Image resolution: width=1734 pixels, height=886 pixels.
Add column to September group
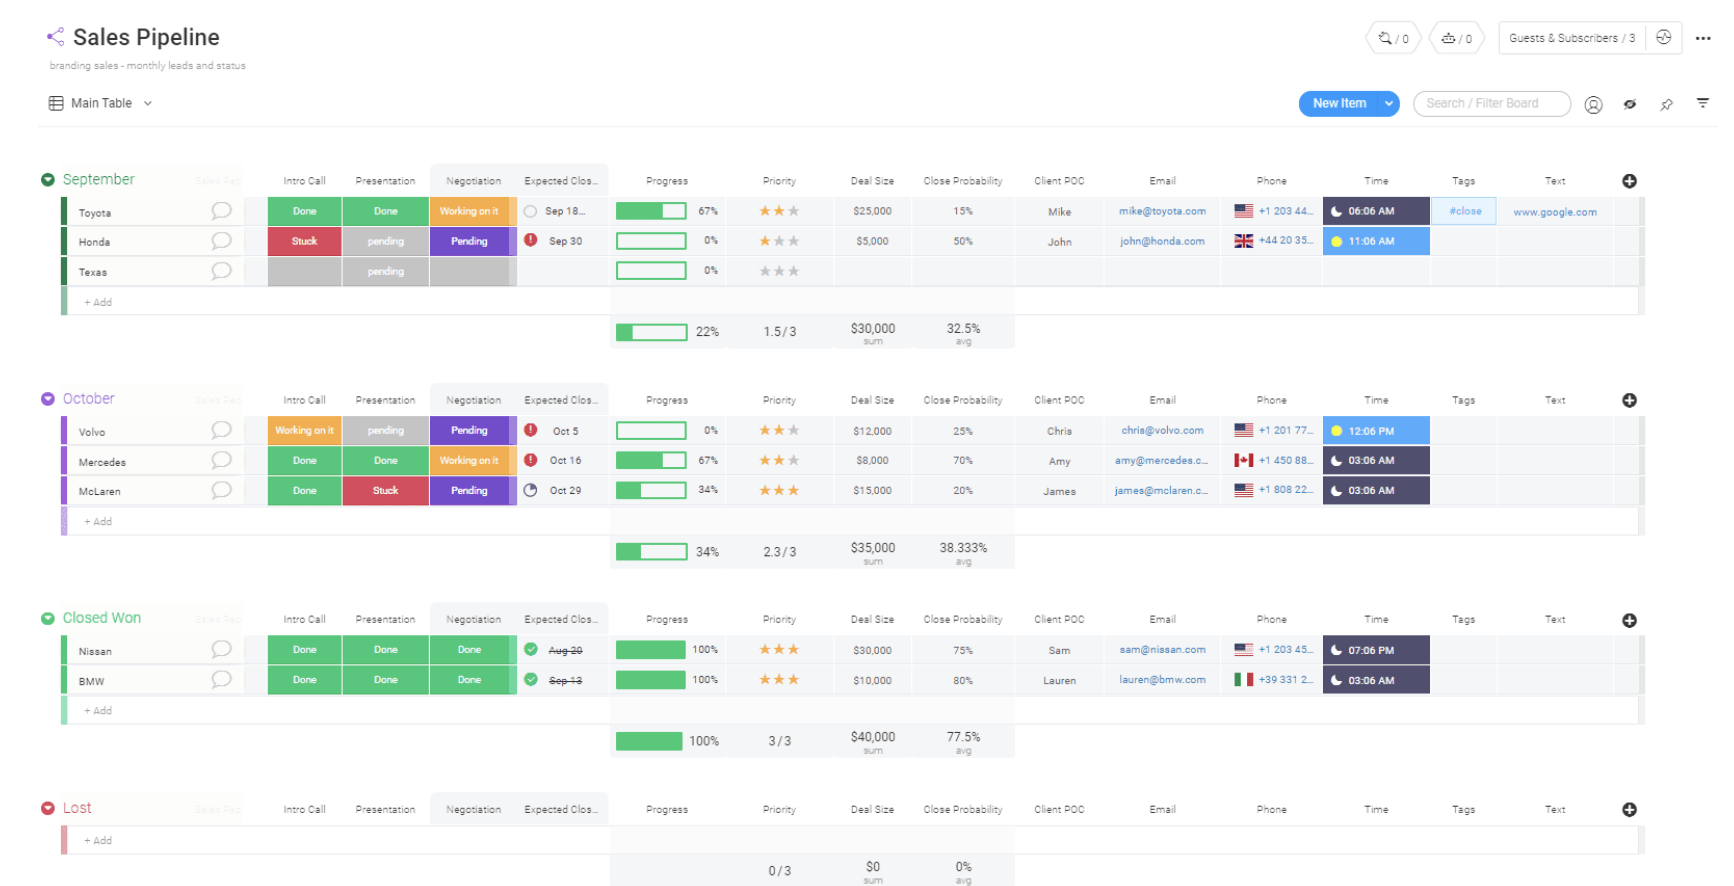pos(1629,181)
